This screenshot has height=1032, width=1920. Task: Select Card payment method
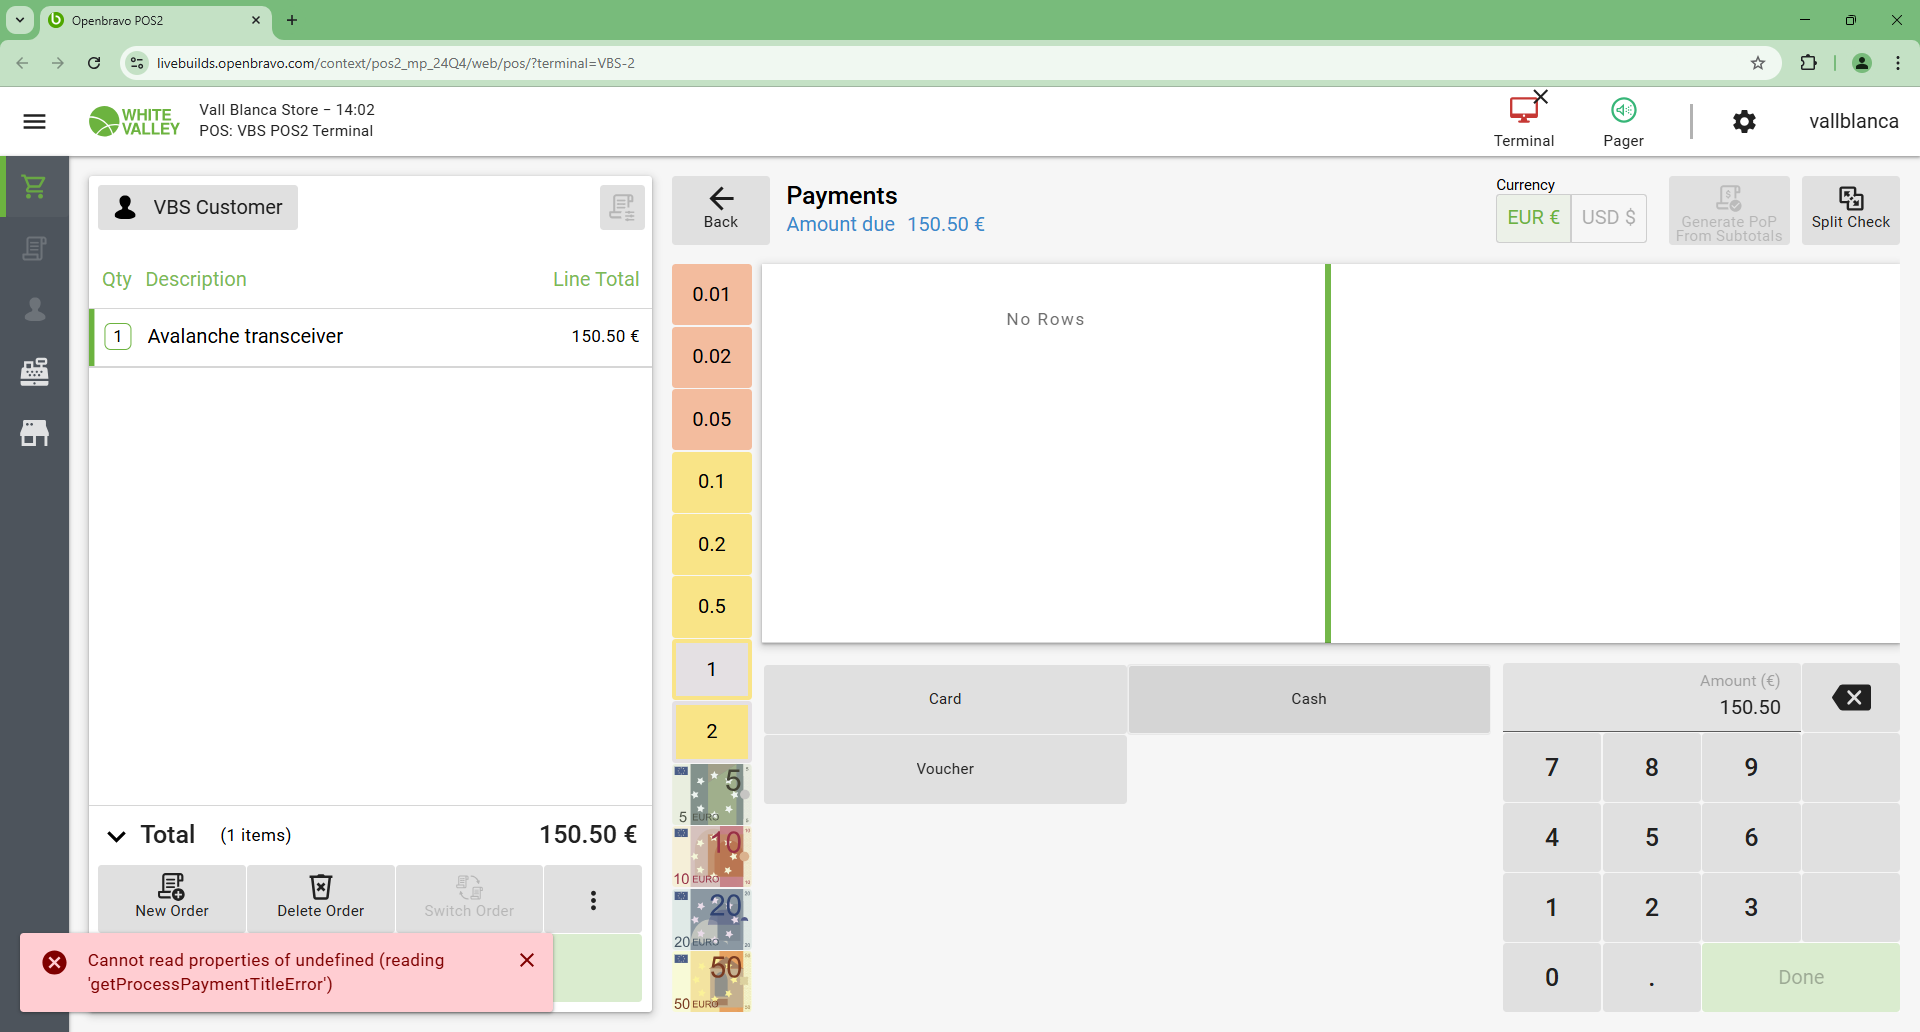pyautogui.click(x=944, y=699)
